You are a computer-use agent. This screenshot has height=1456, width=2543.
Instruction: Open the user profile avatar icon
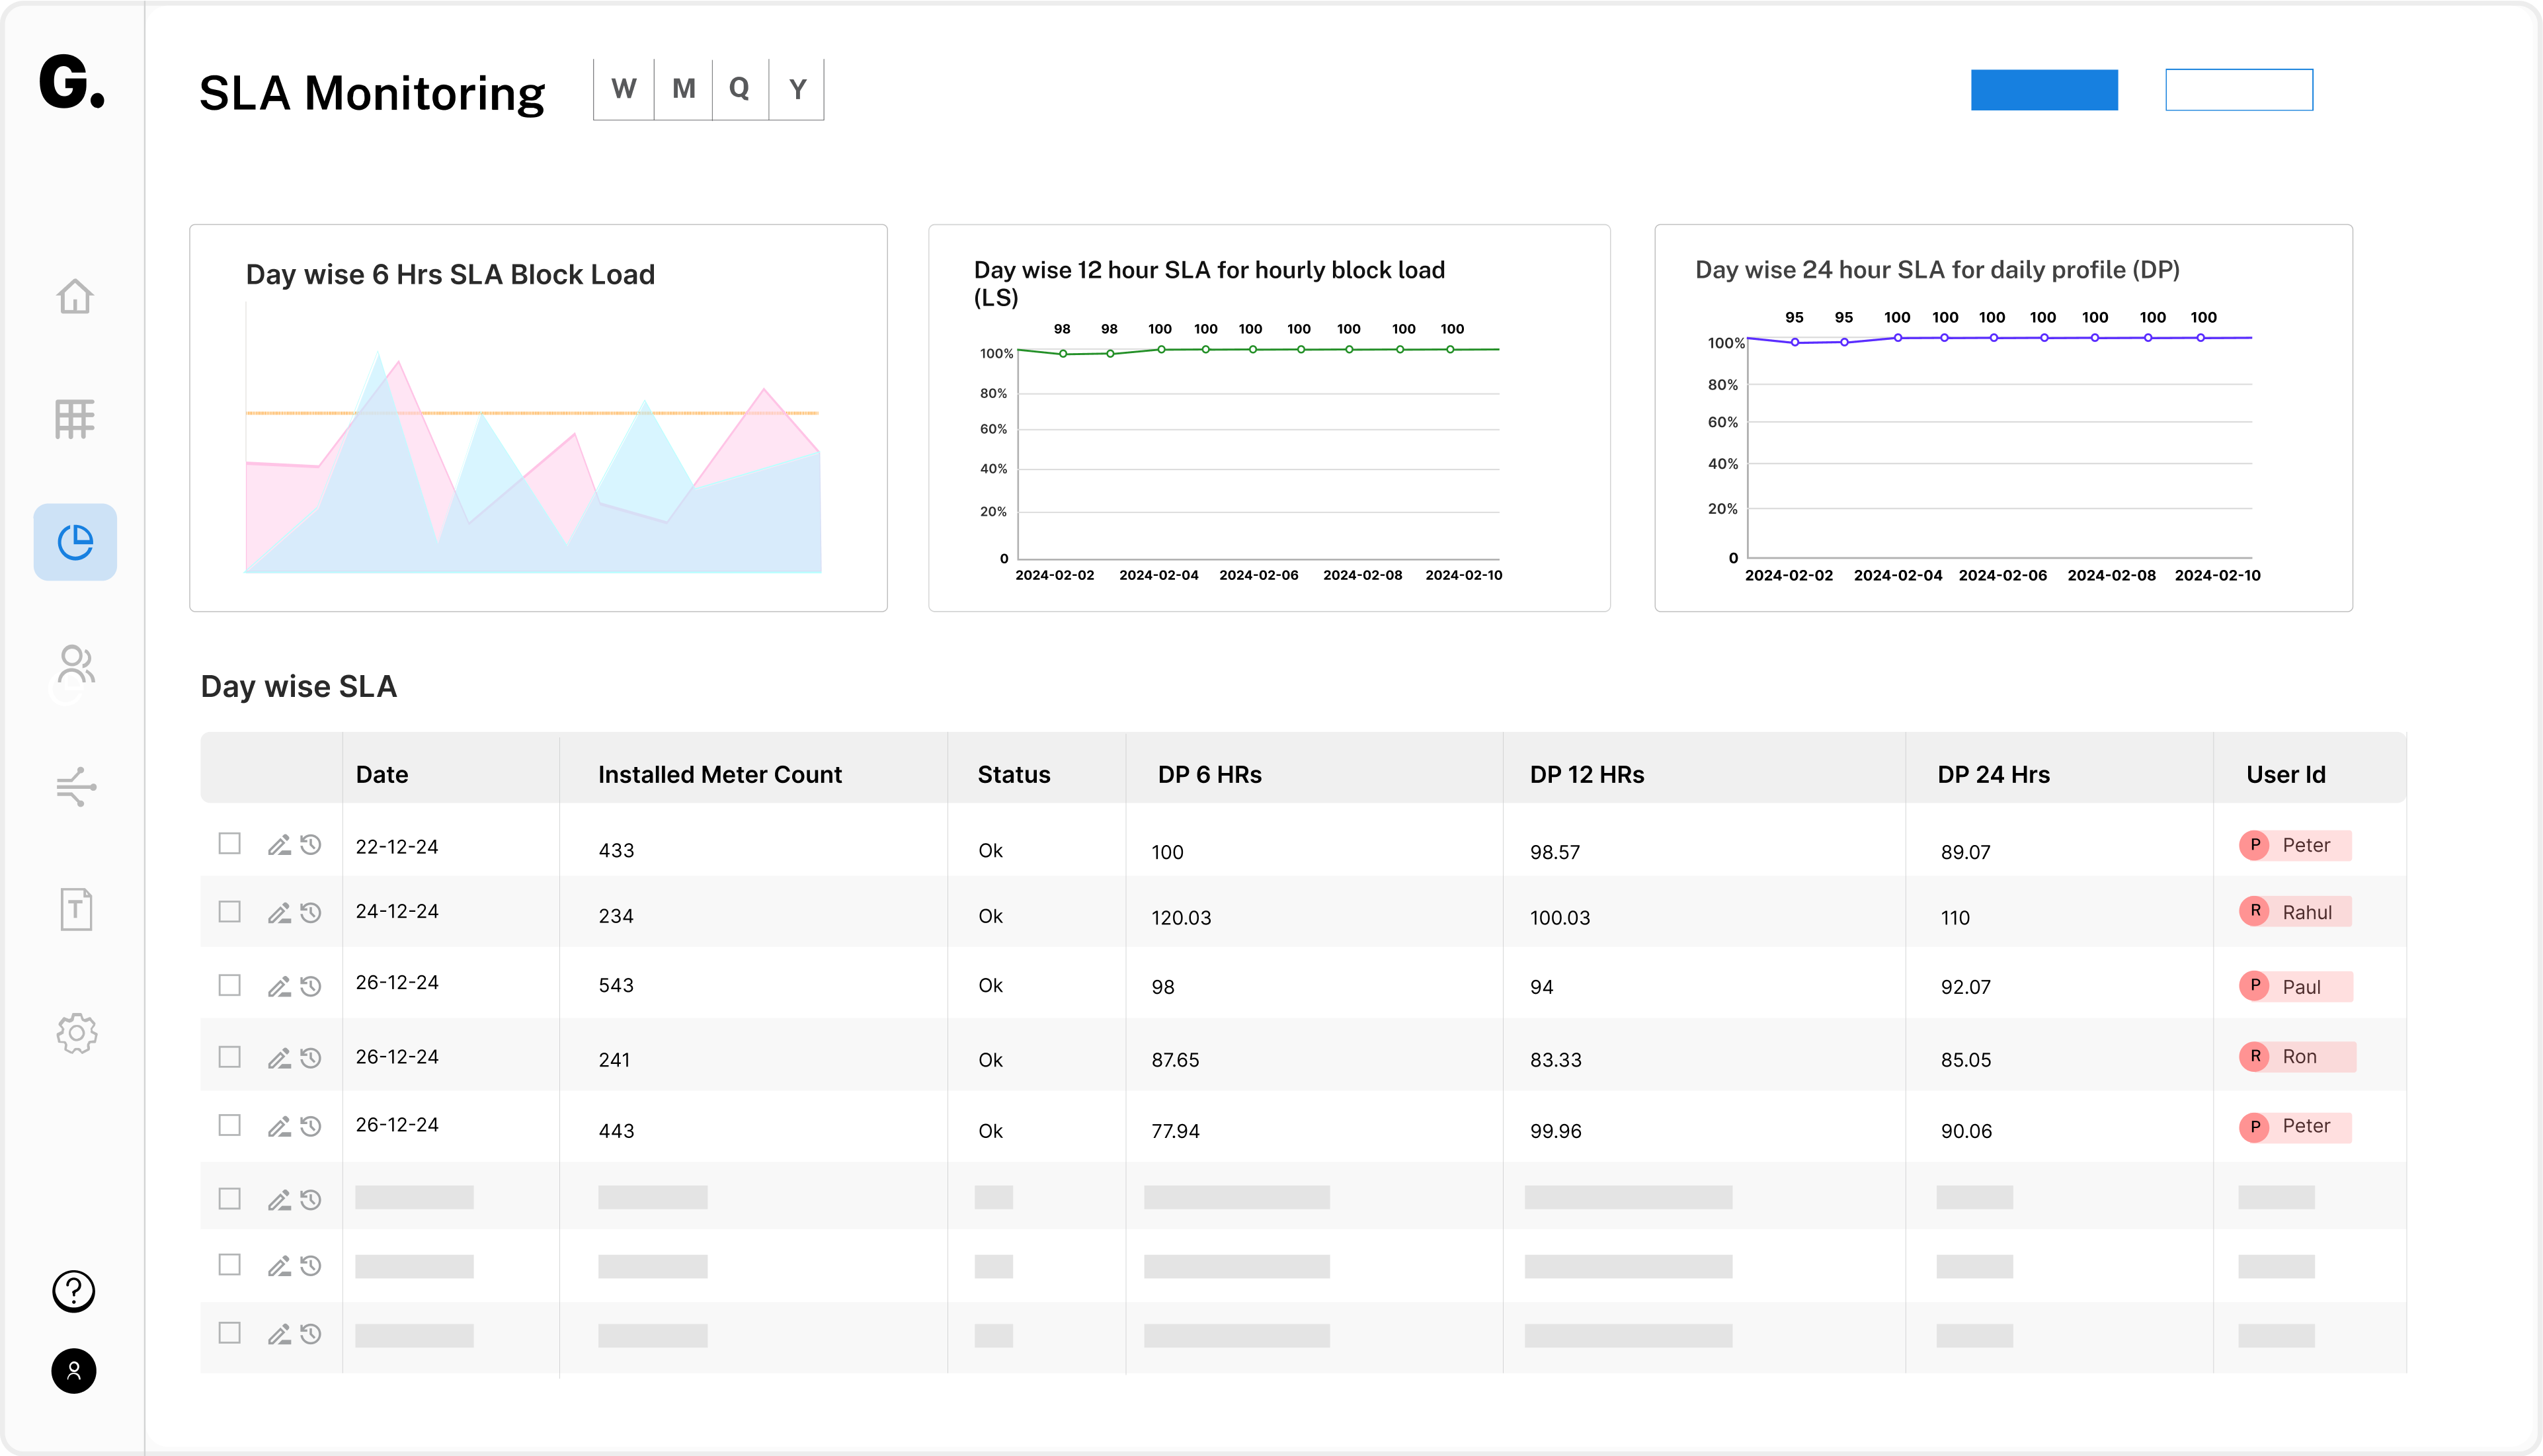(x=74, y=1371)
